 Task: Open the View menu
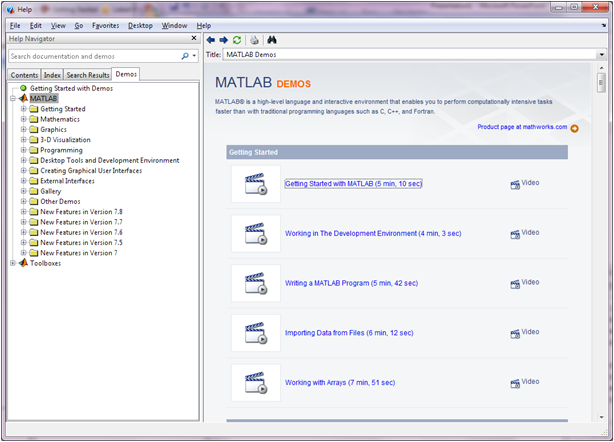pyautogui.click(x=58, y=25)
